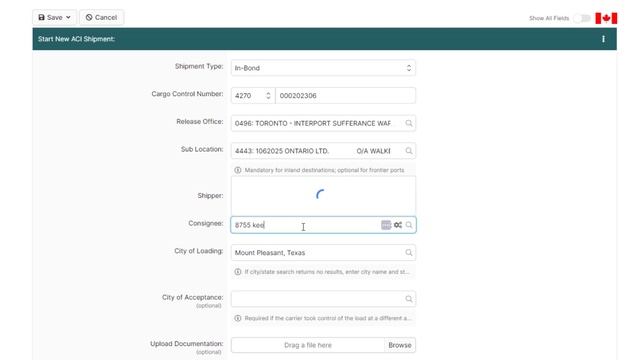The image size is (640, 360).
Task: Click the Browse button
Action: (x=400, y=345)
